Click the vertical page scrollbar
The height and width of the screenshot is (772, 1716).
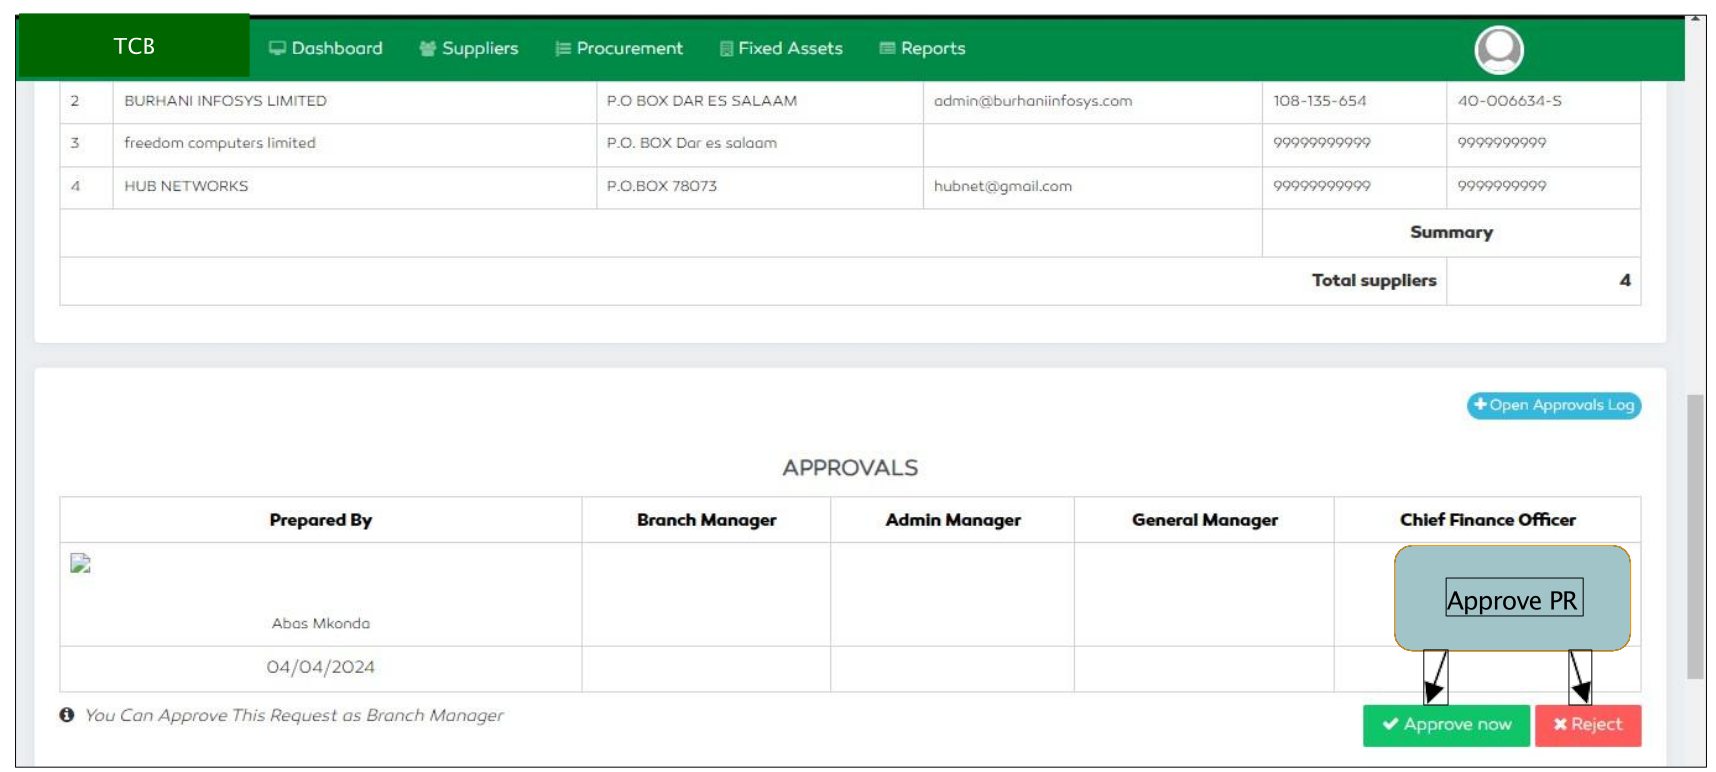click(x=1695, y=537)
